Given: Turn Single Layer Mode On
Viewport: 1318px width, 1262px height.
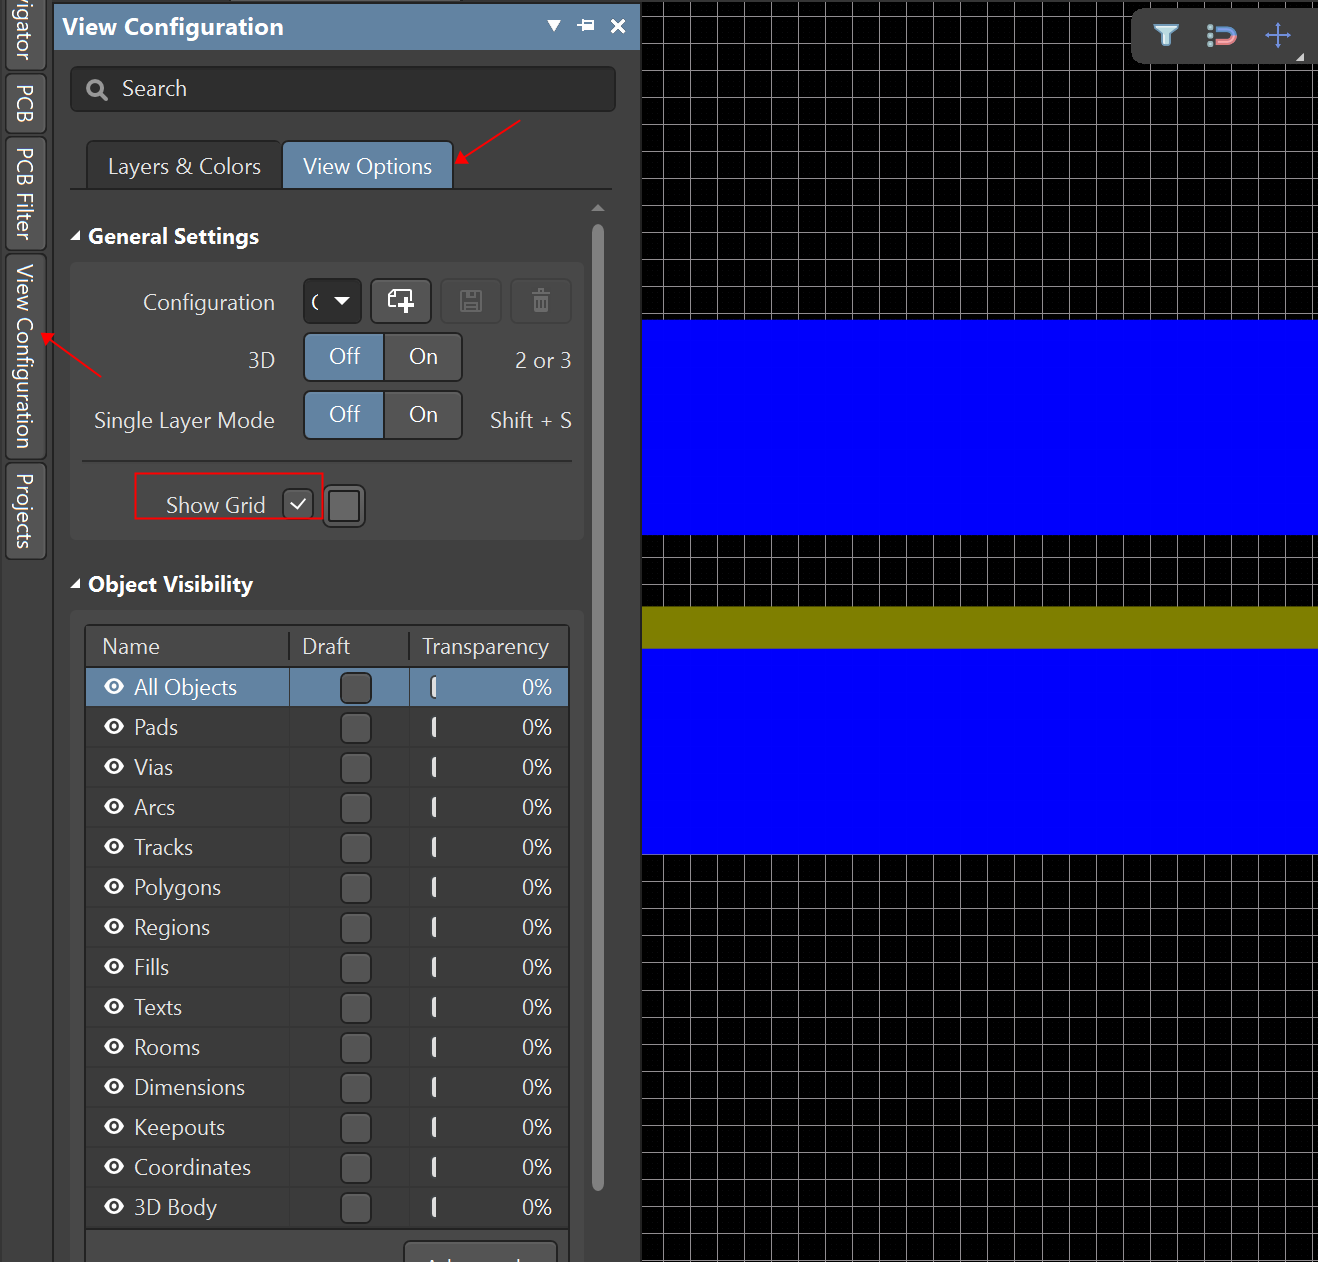Looking at the screenshot, I should 423,415.
